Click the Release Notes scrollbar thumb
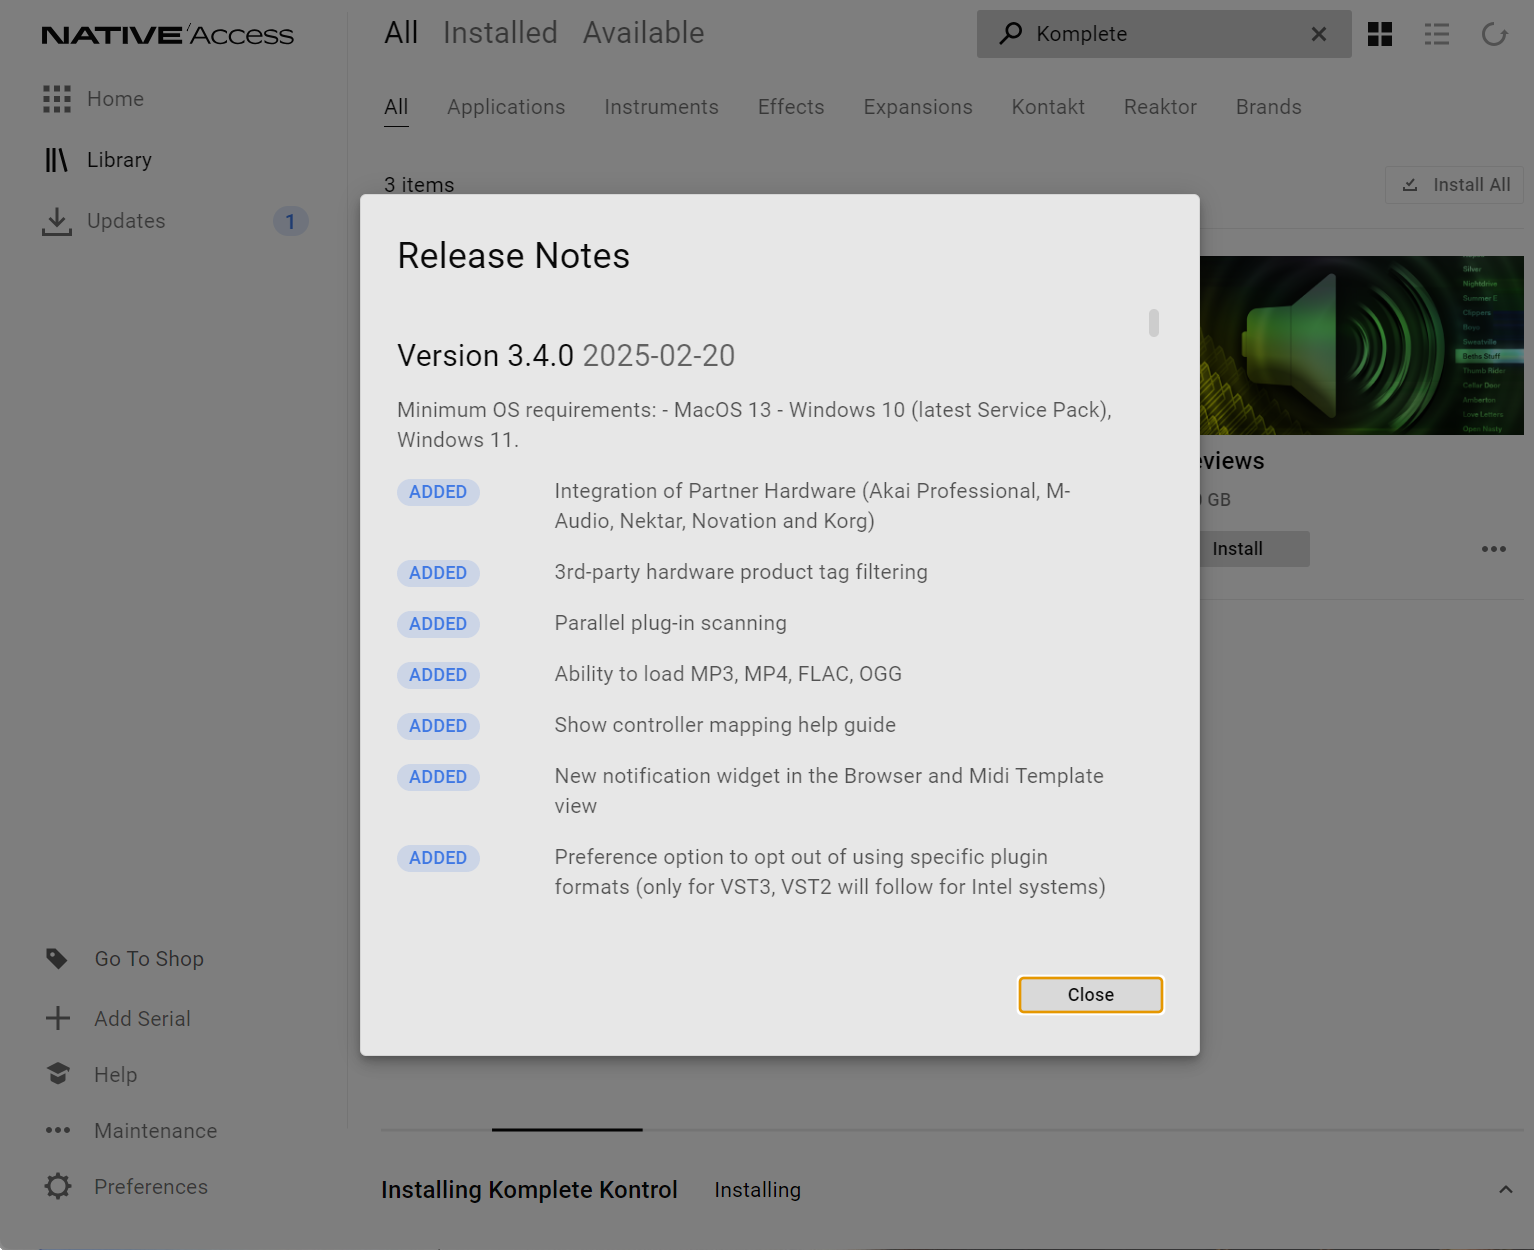This screenshot has height=1250, width=1534. pos(1154,323)
